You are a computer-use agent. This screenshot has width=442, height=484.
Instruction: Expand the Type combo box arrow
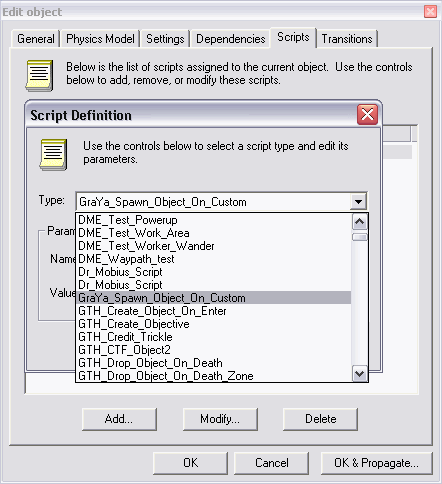(x=359, y=202)
